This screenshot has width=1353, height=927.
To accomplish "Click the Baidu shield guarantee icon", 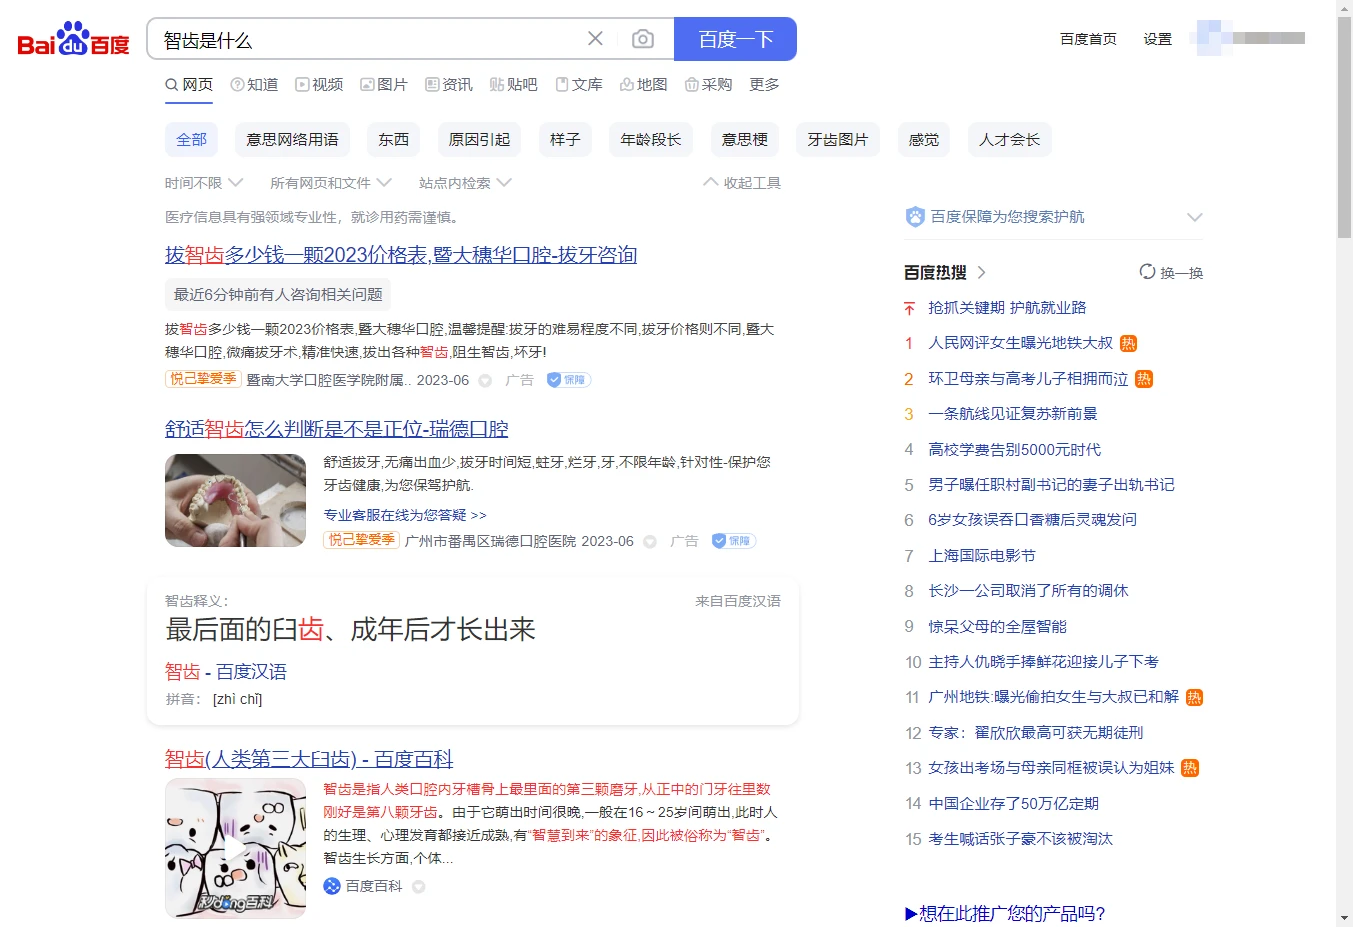I will click(914, 217).
